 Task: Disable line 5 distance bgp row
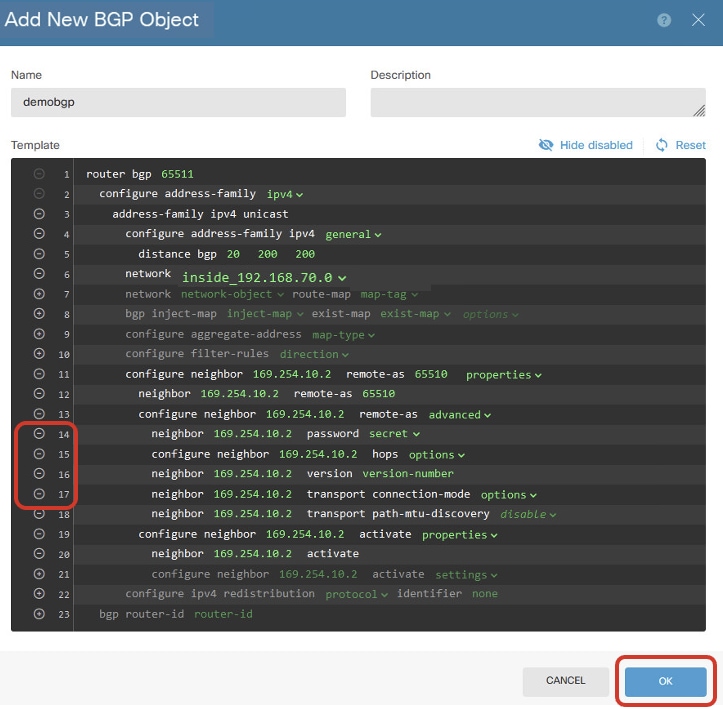click(x=39, y=254)
